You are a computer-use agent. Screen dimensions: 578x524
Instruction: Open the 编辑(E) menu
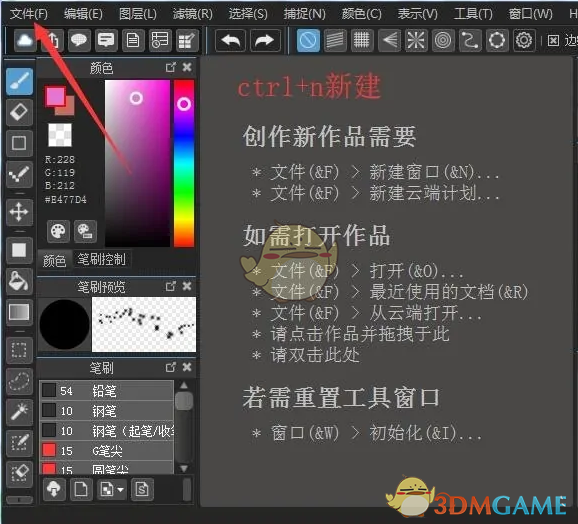pos(83,14)
